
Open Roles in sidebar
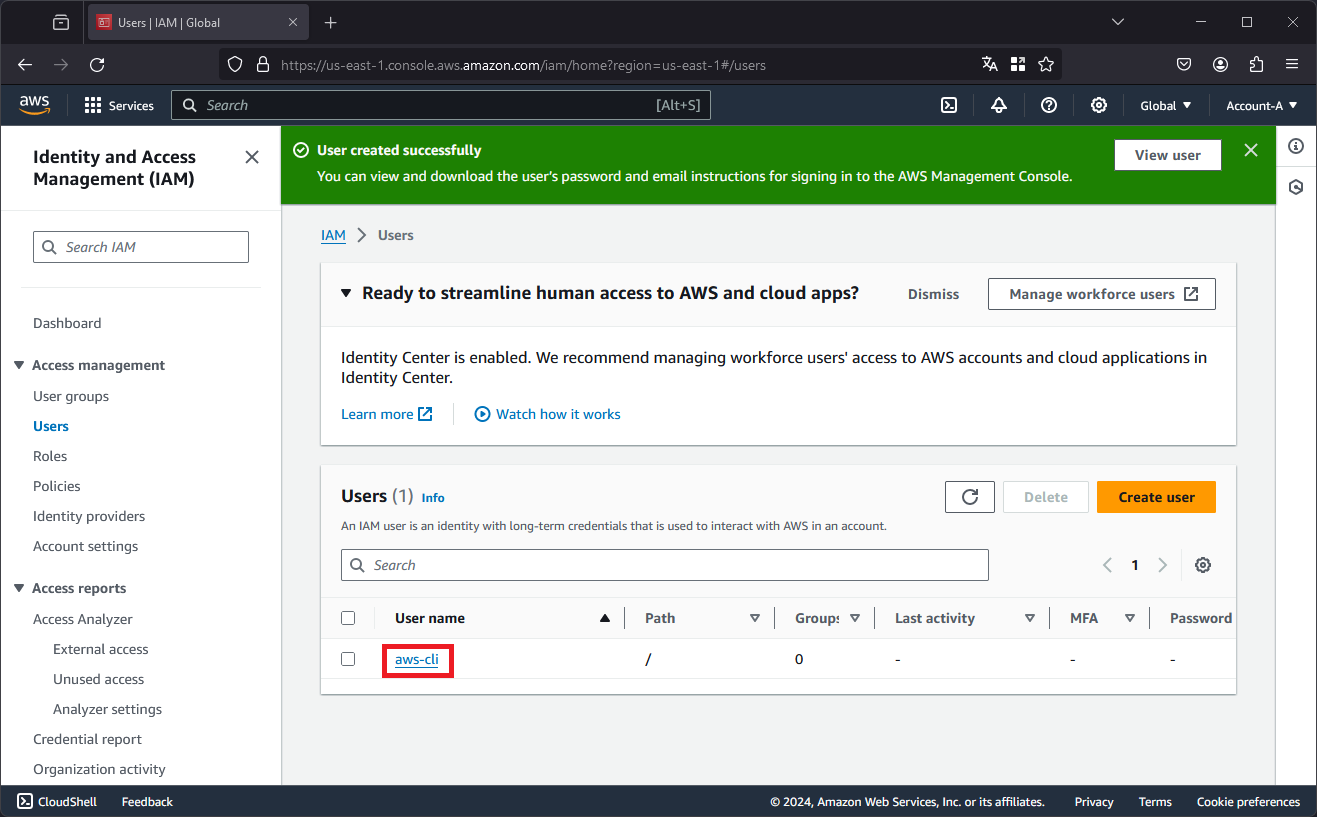point(50,456)
